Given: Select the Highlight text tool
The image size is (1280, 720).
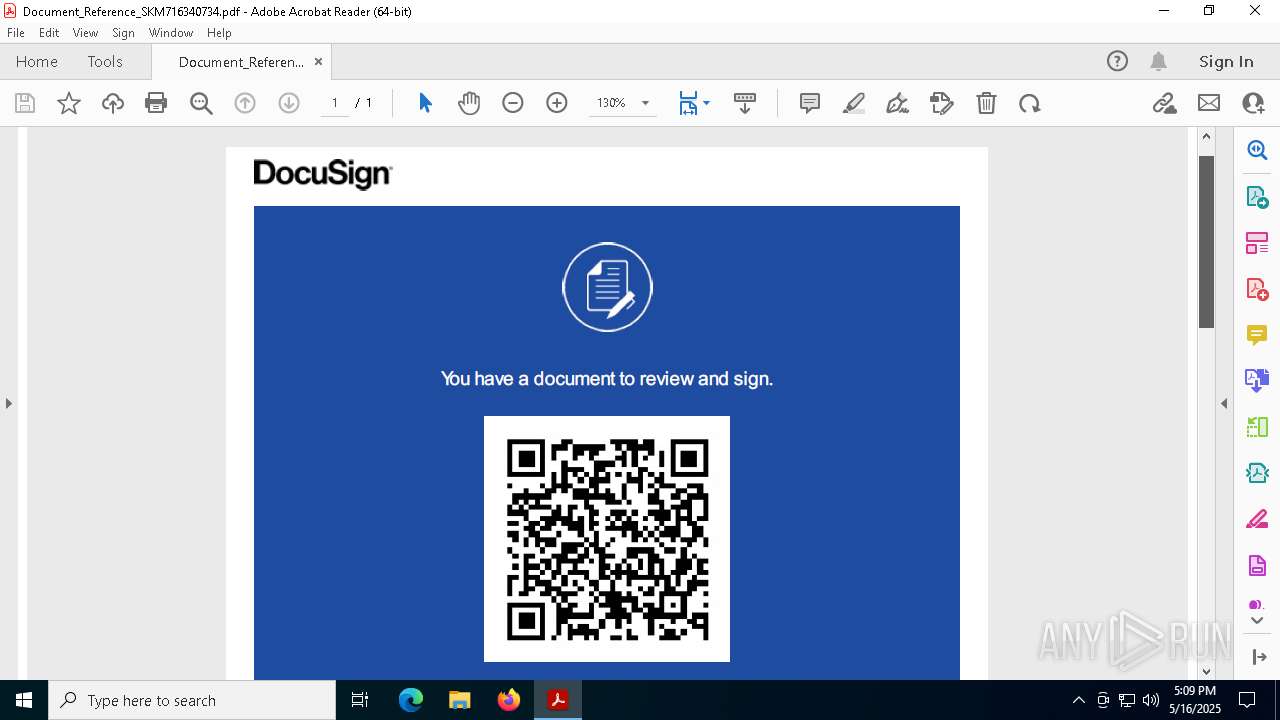Looking at the screenshot, I should [x=854, y=103].
